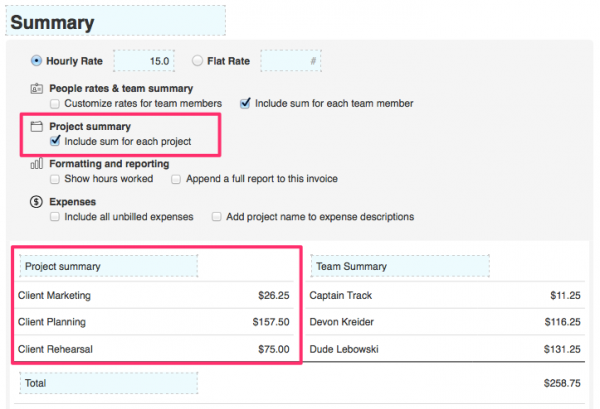
Task: Click the People rates & team summary icon
Action: (x=37, y=89)
